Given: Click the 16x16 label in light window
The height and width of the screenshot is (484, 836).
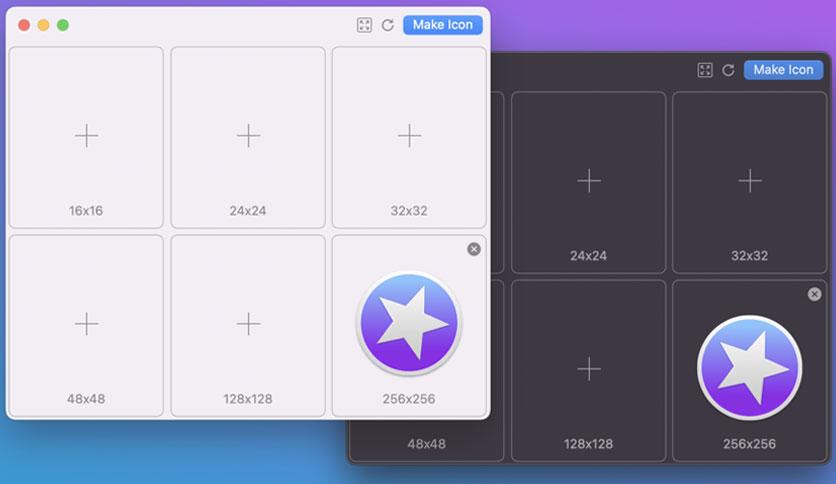Looking at the screenshot, I should (x=86, y=211).
